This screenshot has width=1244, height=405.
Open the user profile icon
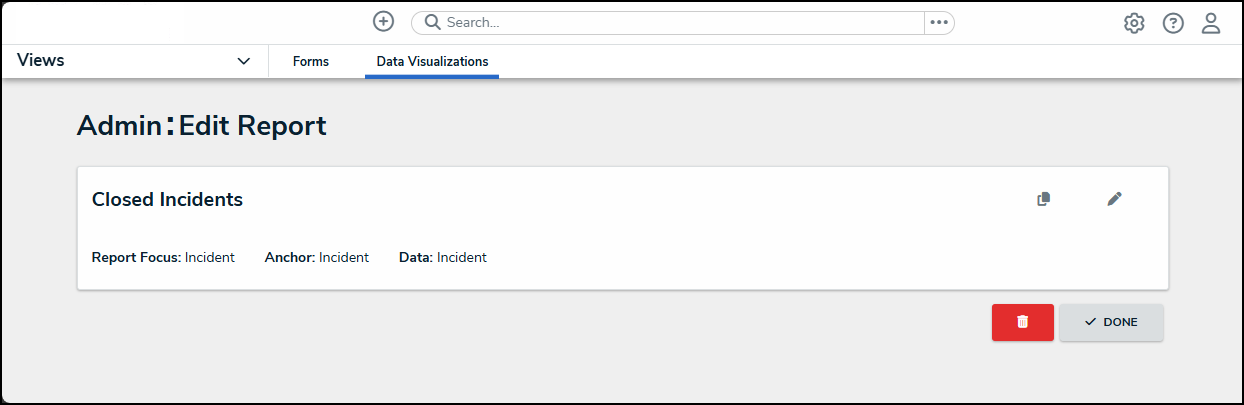pos(1211,24)
